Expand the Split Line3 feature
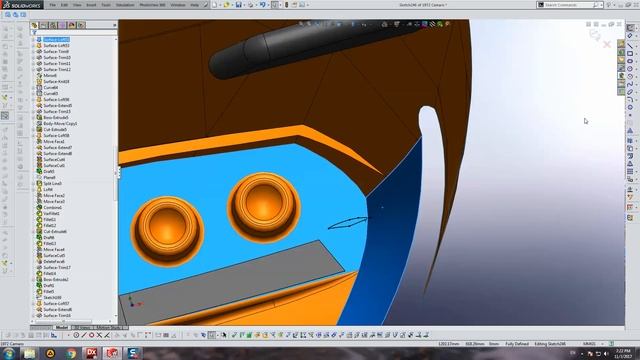 pos(33,184)
